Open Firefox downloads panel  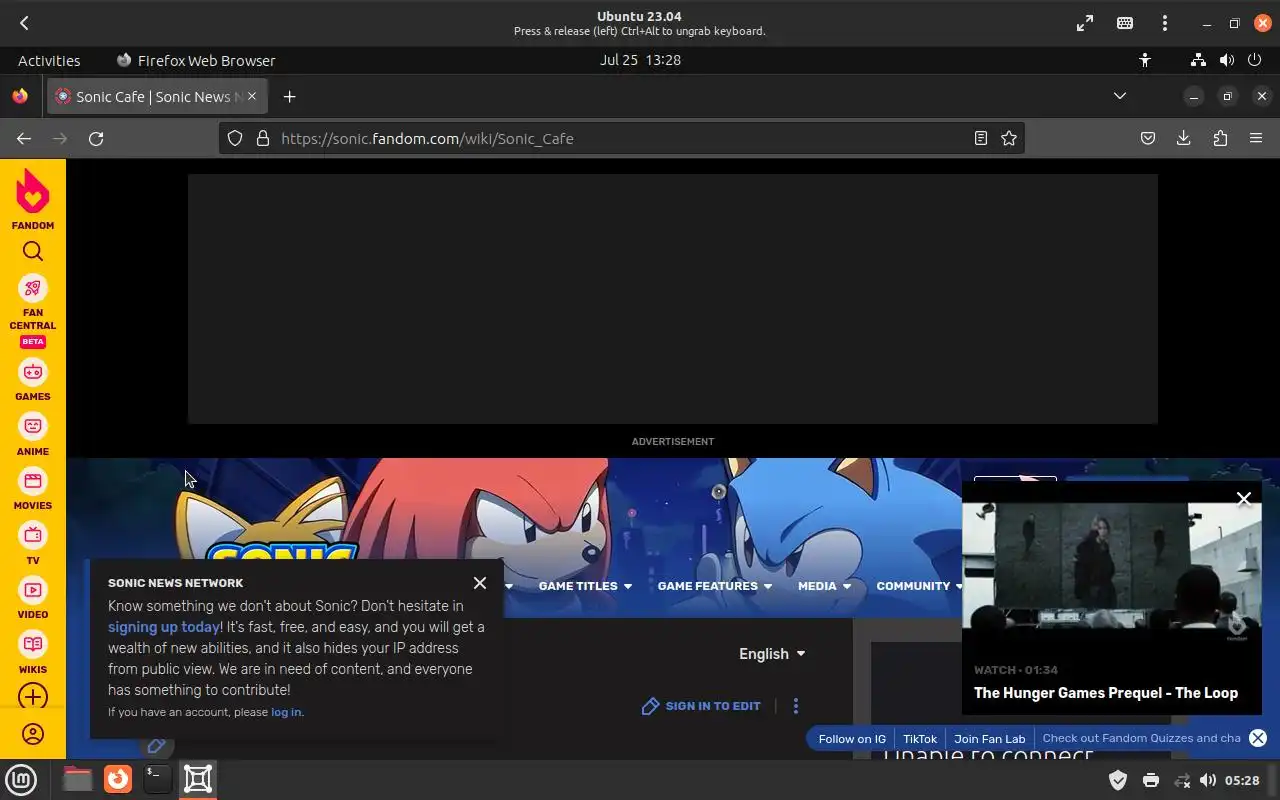[1184, 139]
